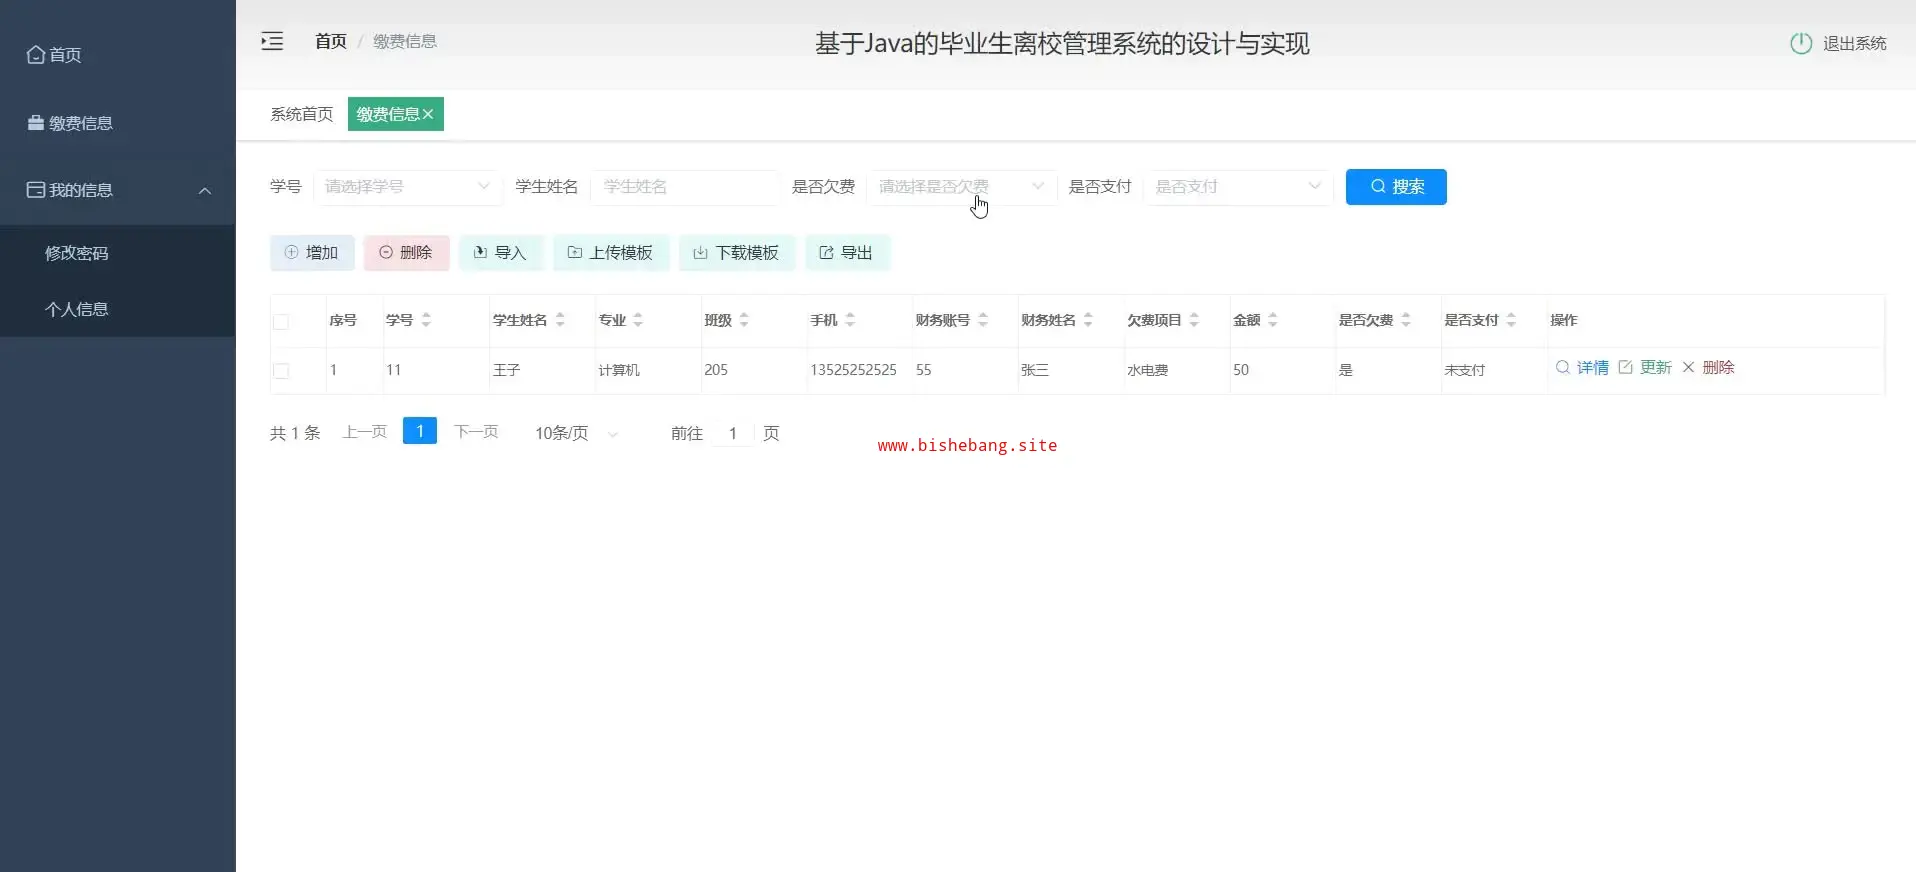Screen dimensions: 1916x872
Task: Collapse sidebar with the hamburger menu icon
Action: click(272, 41)
